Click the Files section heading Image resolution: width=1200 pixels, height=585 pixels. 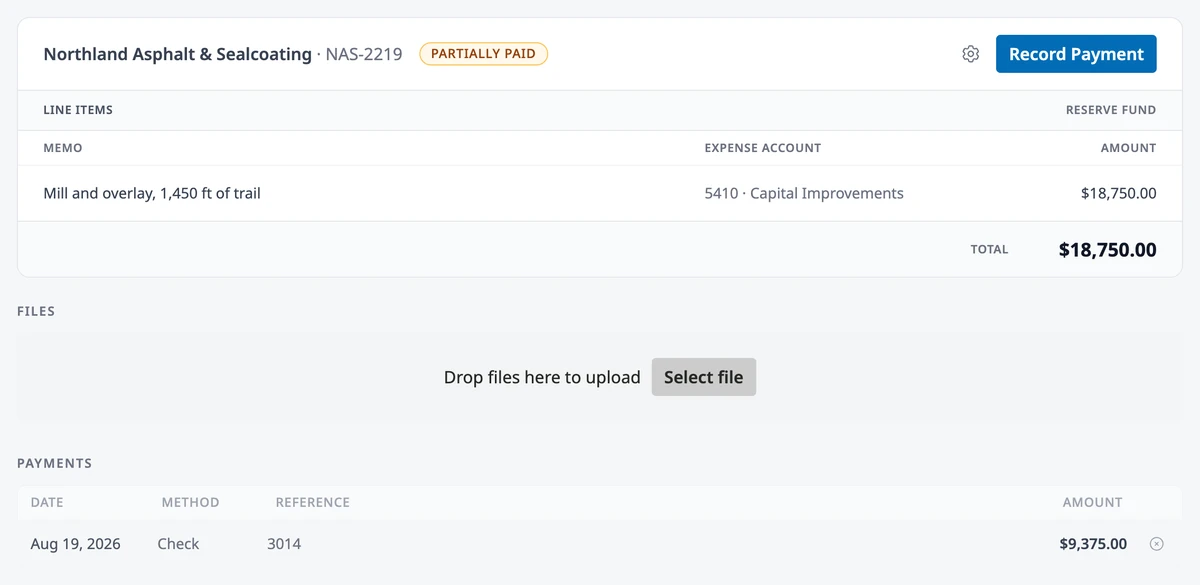point(36,311)
